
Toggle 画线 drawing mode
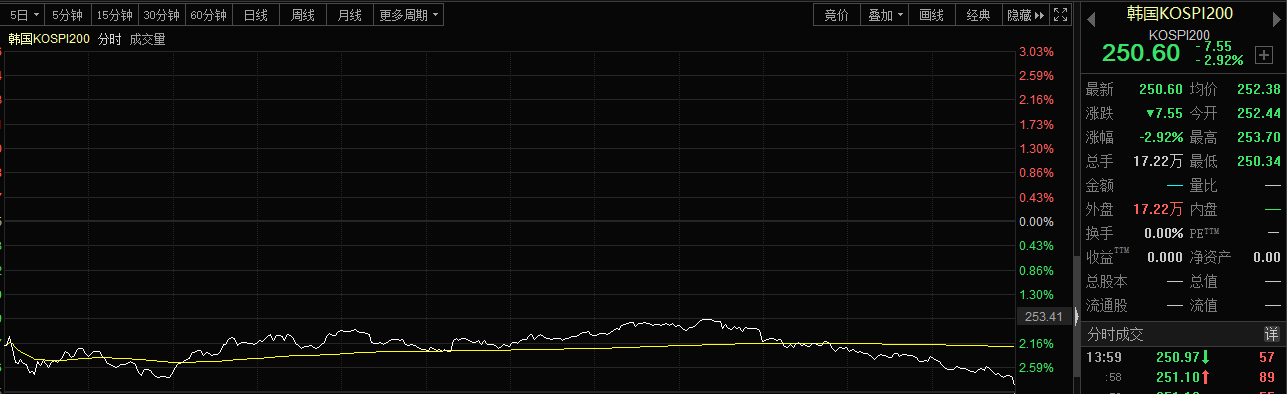(931, 15)
